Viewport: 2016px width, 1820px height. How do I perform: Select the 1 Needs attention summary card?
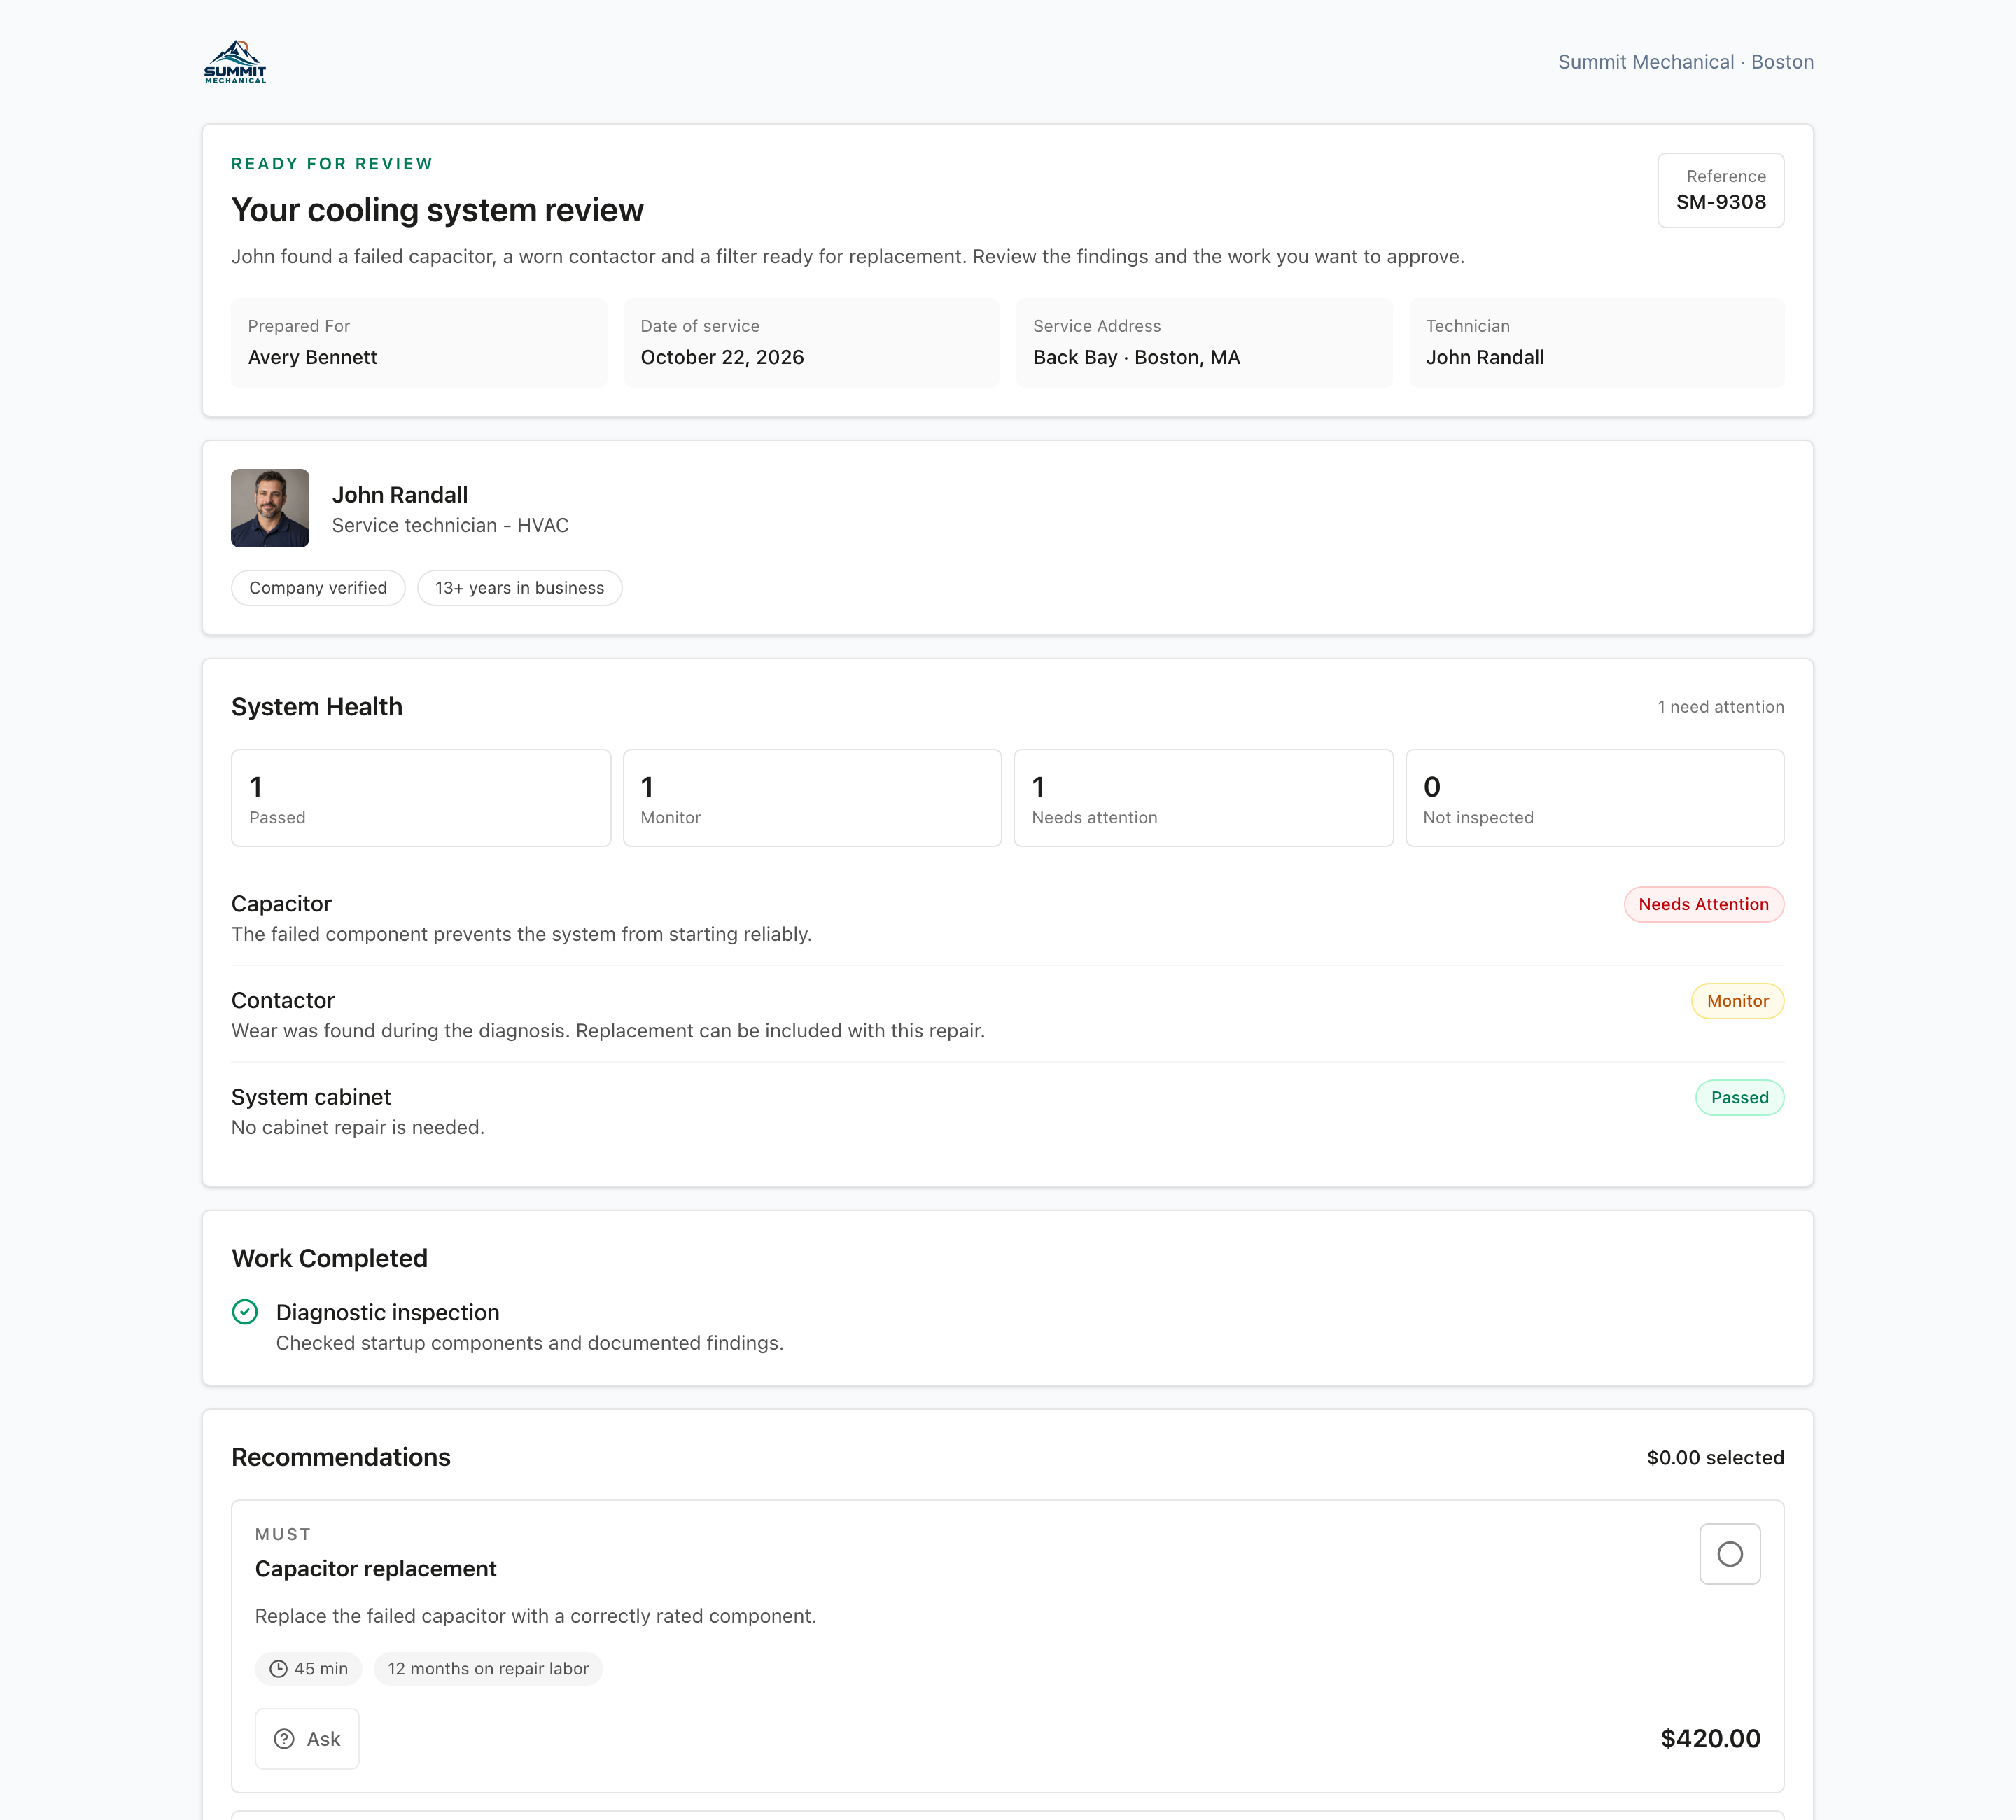[x=1203, y=798]
